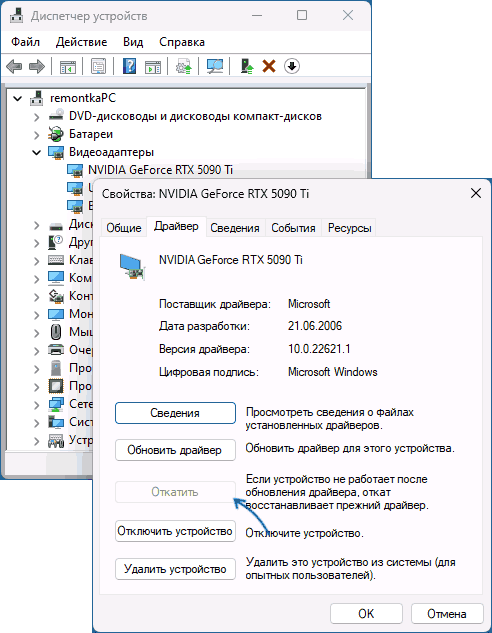492x633 pixels.
Task: Collapse the Видеоадаптеры chevron
Action: (x=37, y=153)
